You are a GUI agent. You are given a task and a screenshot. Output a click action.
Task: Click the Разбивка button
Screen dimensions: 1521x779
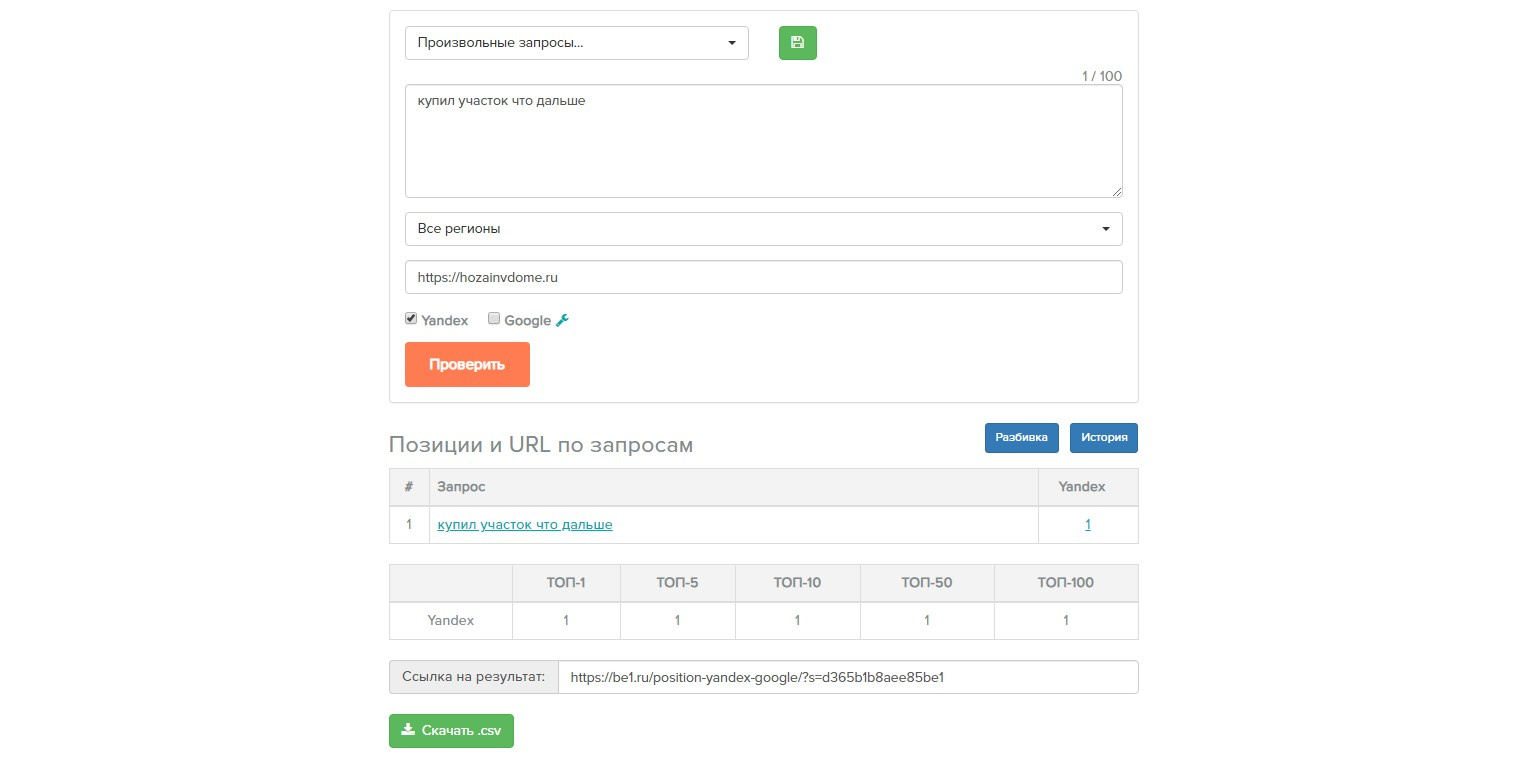[1021, 438]
